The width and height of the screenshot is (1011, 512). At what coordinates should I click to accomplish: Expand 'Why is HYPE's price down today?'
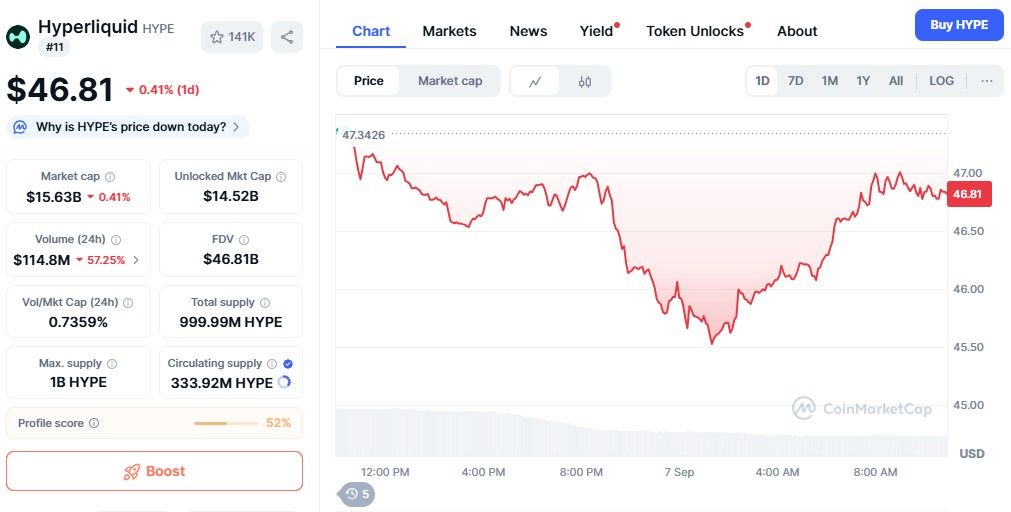pyautogui.click(x=128, y=127)
